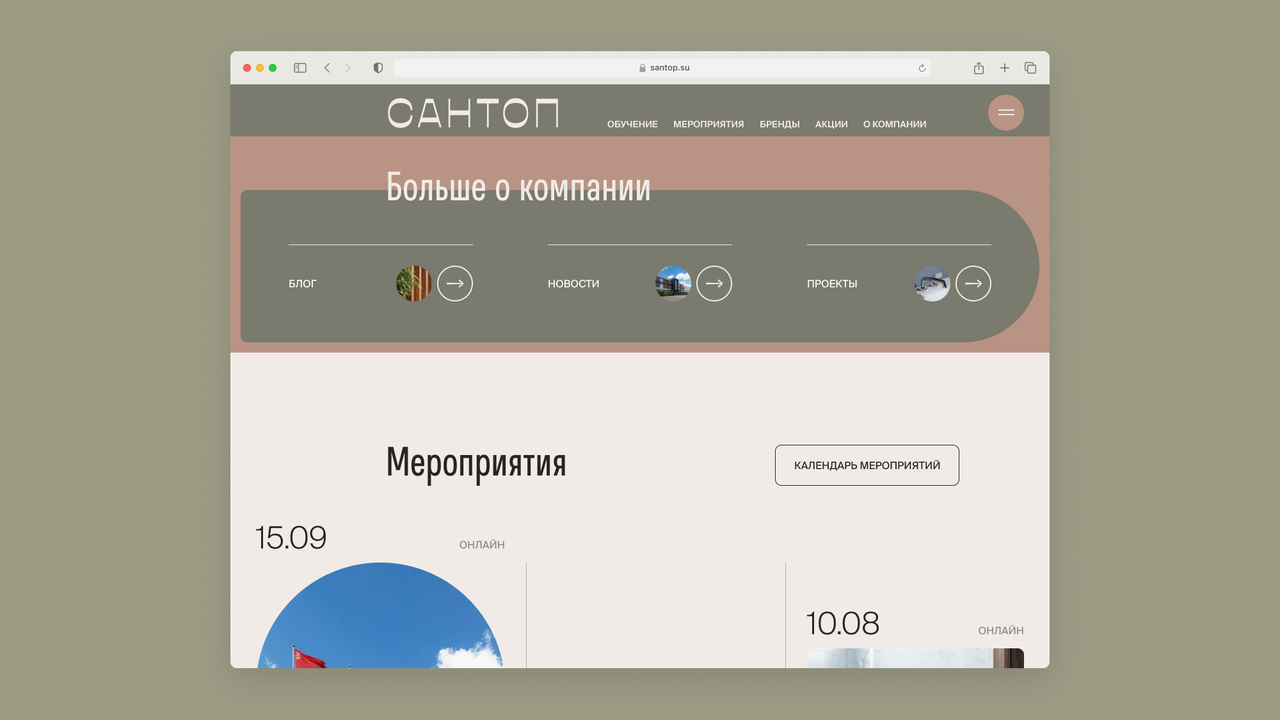Open the О компании navigation item
1280x720 pixels.
(894, 125)
